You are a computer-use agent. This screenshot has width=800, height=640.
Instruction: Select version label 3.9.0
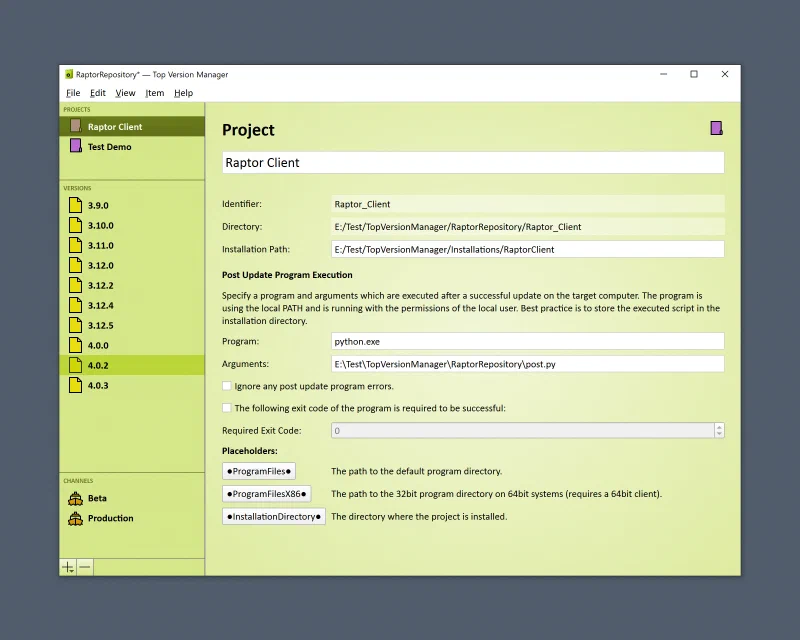click(98, 205)
